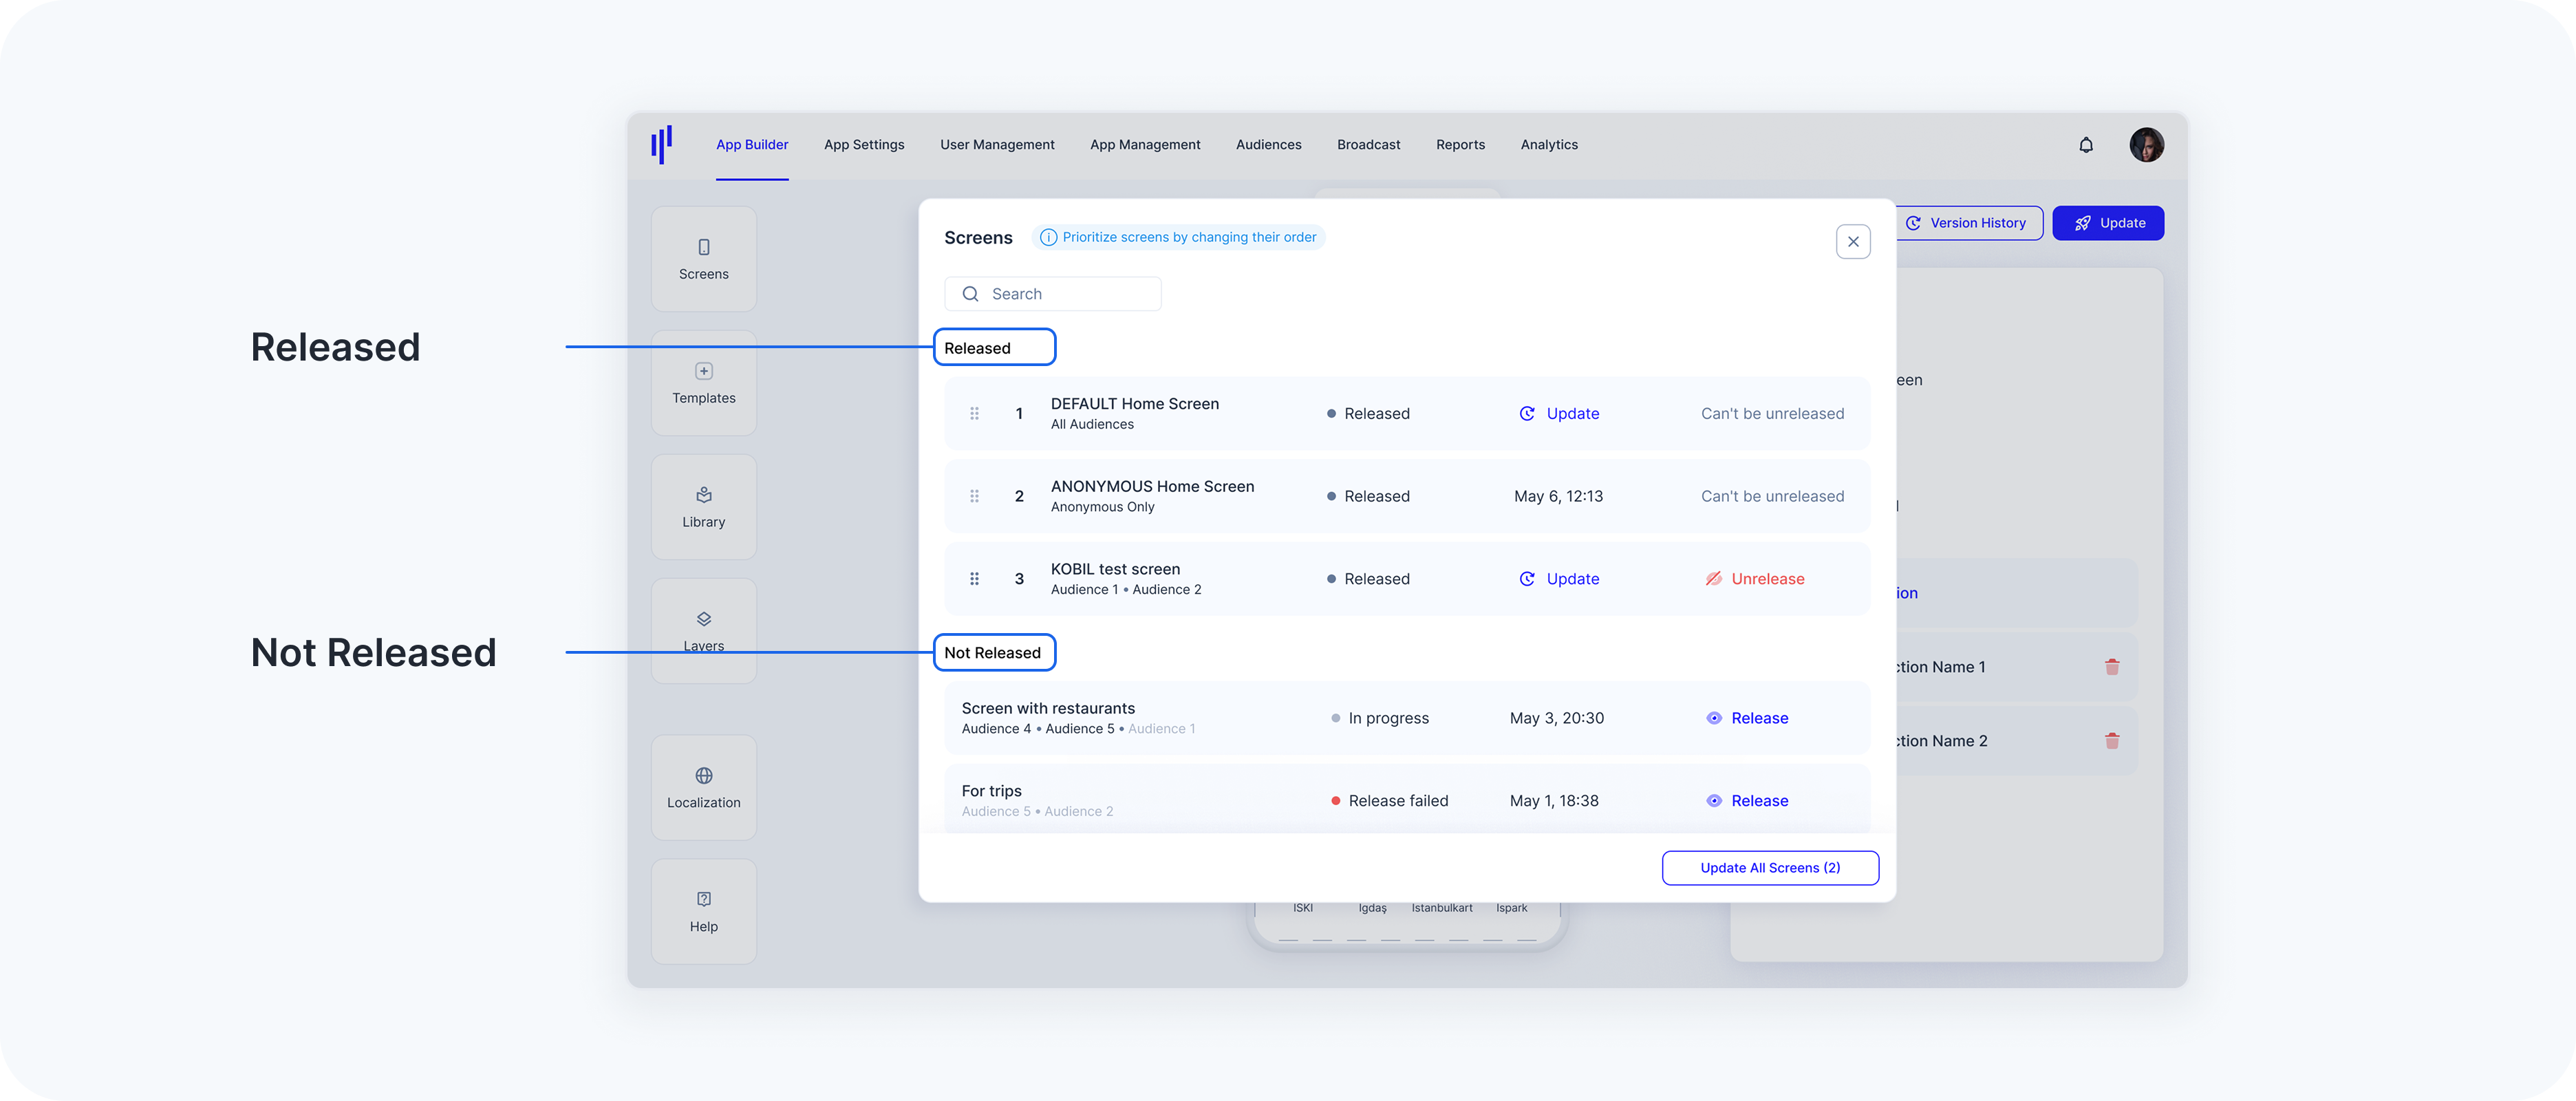Update the DEFAULT Home Screen
The image size is (2576, 1101).
(x=1559, y=414)
